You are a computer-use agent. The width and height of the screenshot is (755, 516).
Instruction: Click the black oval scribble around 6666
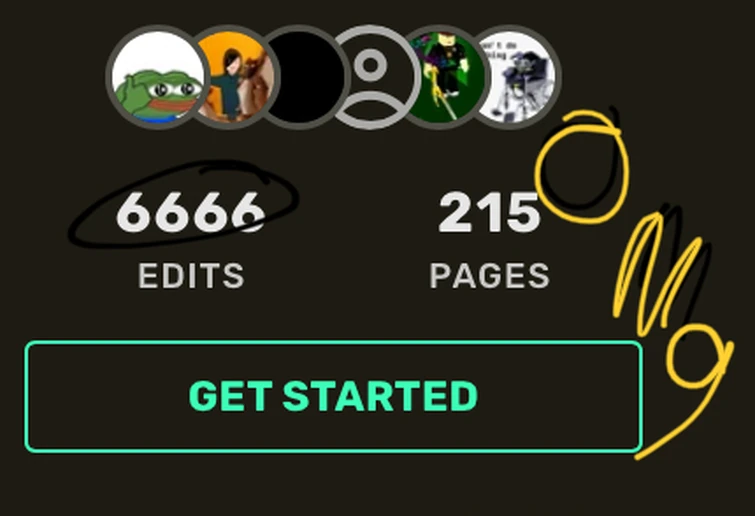tap(183, 205)
